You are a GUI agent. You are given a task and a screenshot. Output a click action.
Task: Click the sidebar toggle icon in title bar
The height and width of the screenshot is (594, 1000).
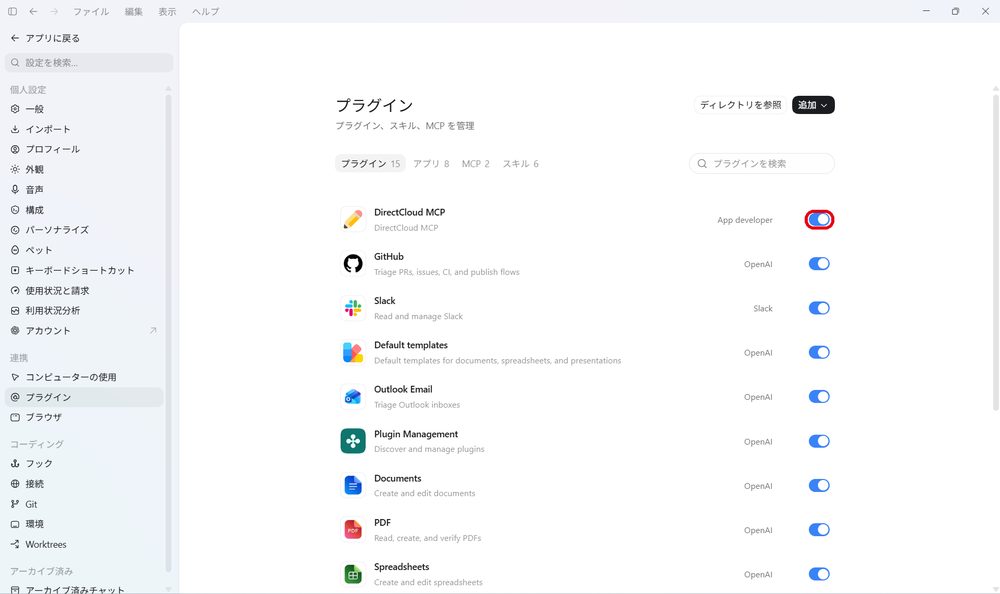click(12, 11)
